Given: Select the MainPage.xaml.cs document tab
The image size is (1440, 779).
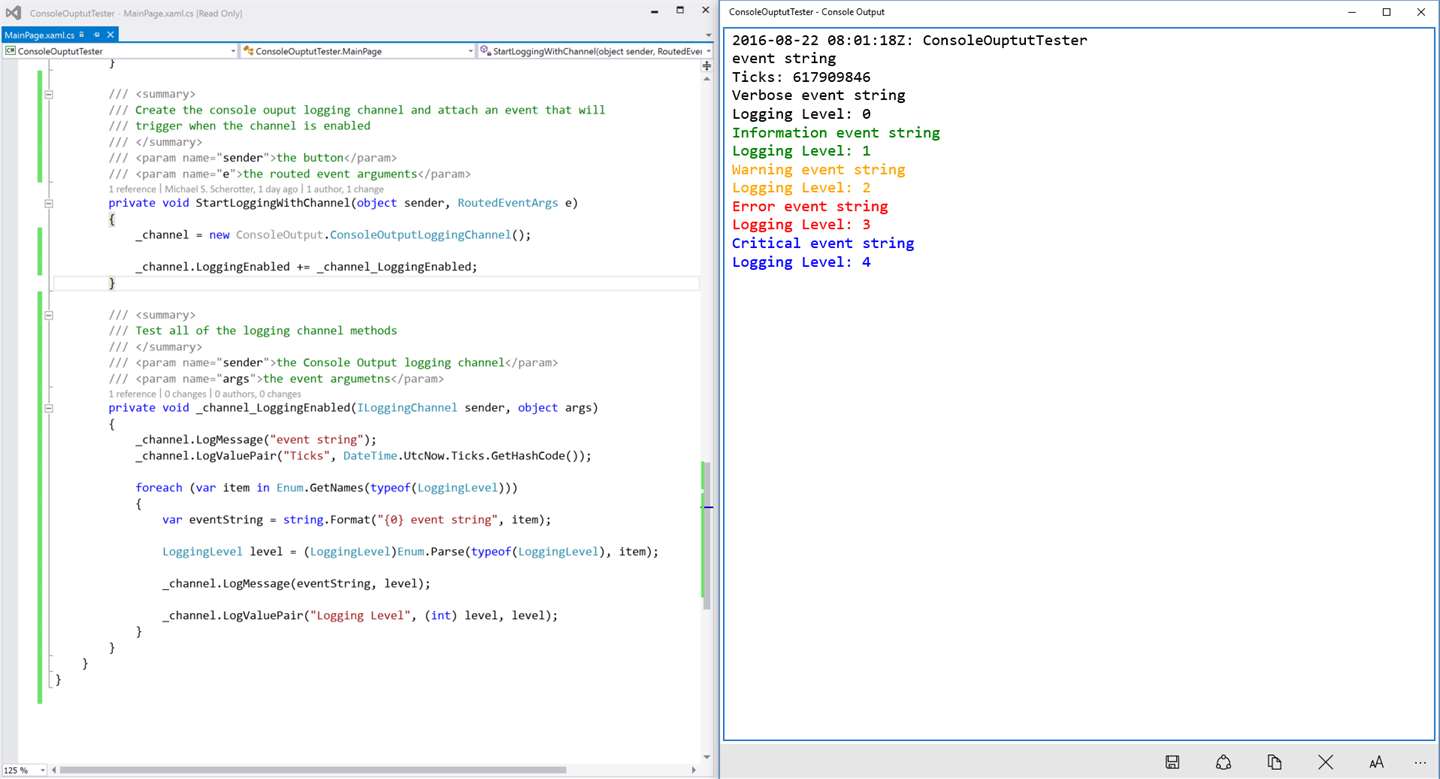Looking at the screenshot, I should [39, 34].
